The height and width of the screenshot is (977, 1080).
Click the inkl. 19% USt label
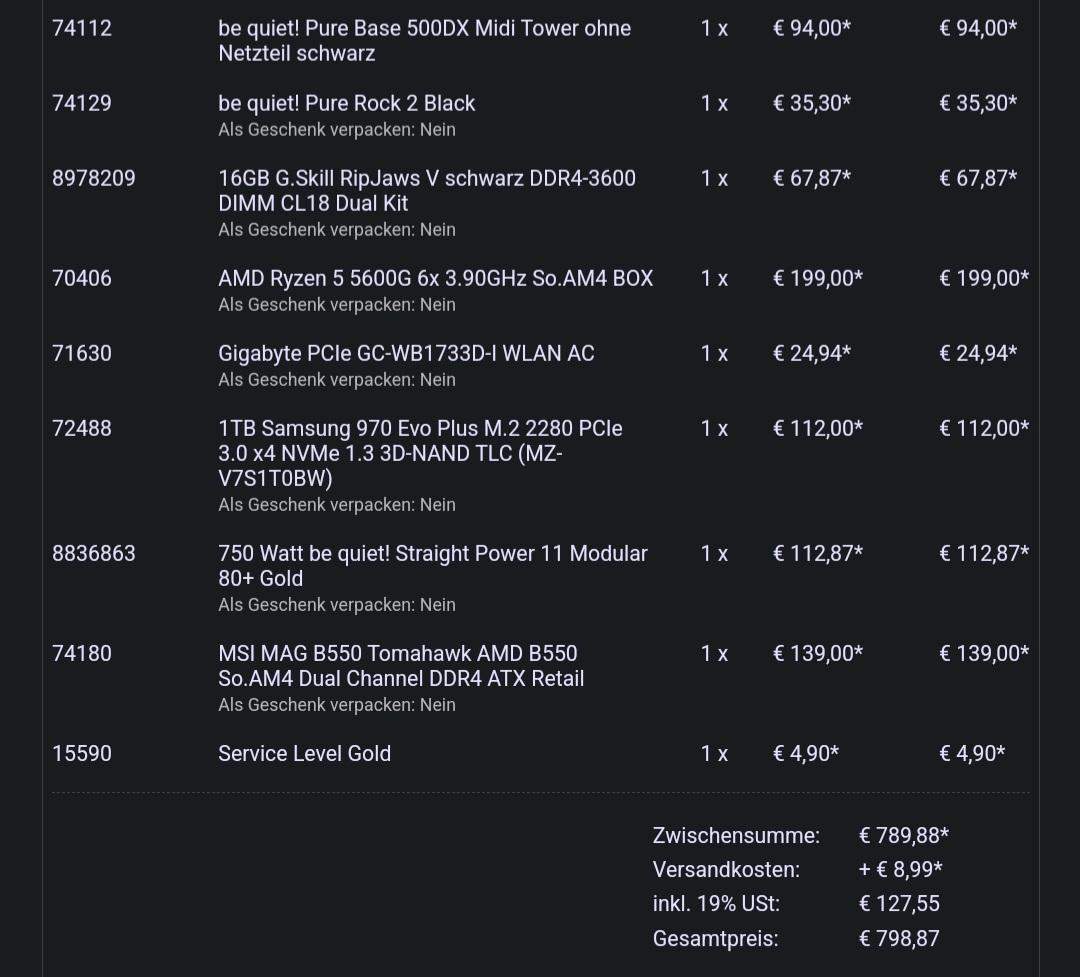(x=715, y=903)
